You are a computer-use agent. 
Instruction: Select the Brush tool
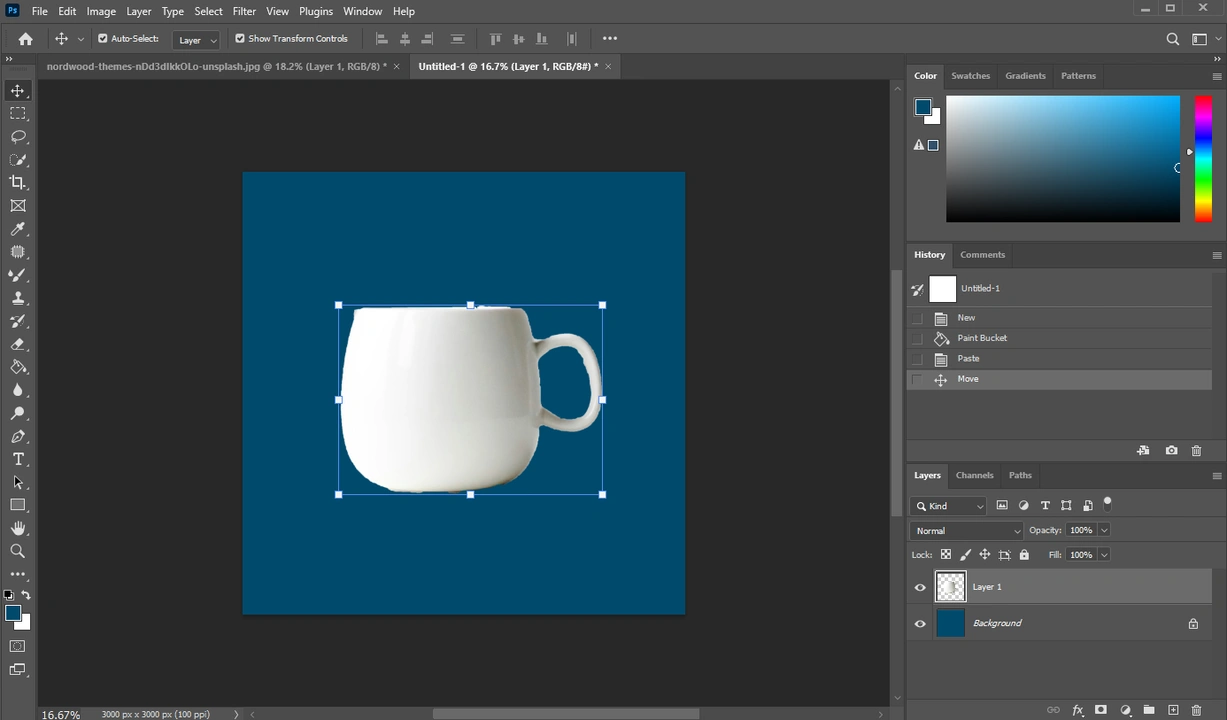(18, 275)
